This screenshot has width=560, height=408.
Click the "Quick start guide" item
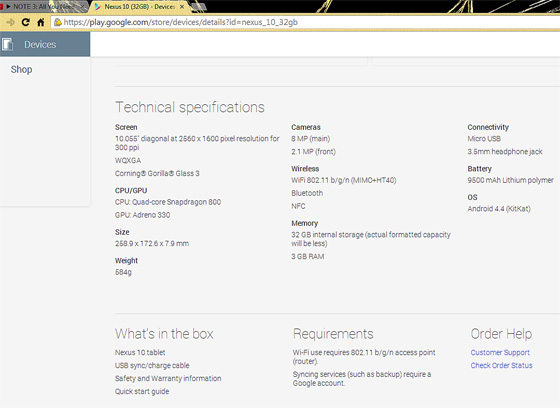(x=142, y=391)
